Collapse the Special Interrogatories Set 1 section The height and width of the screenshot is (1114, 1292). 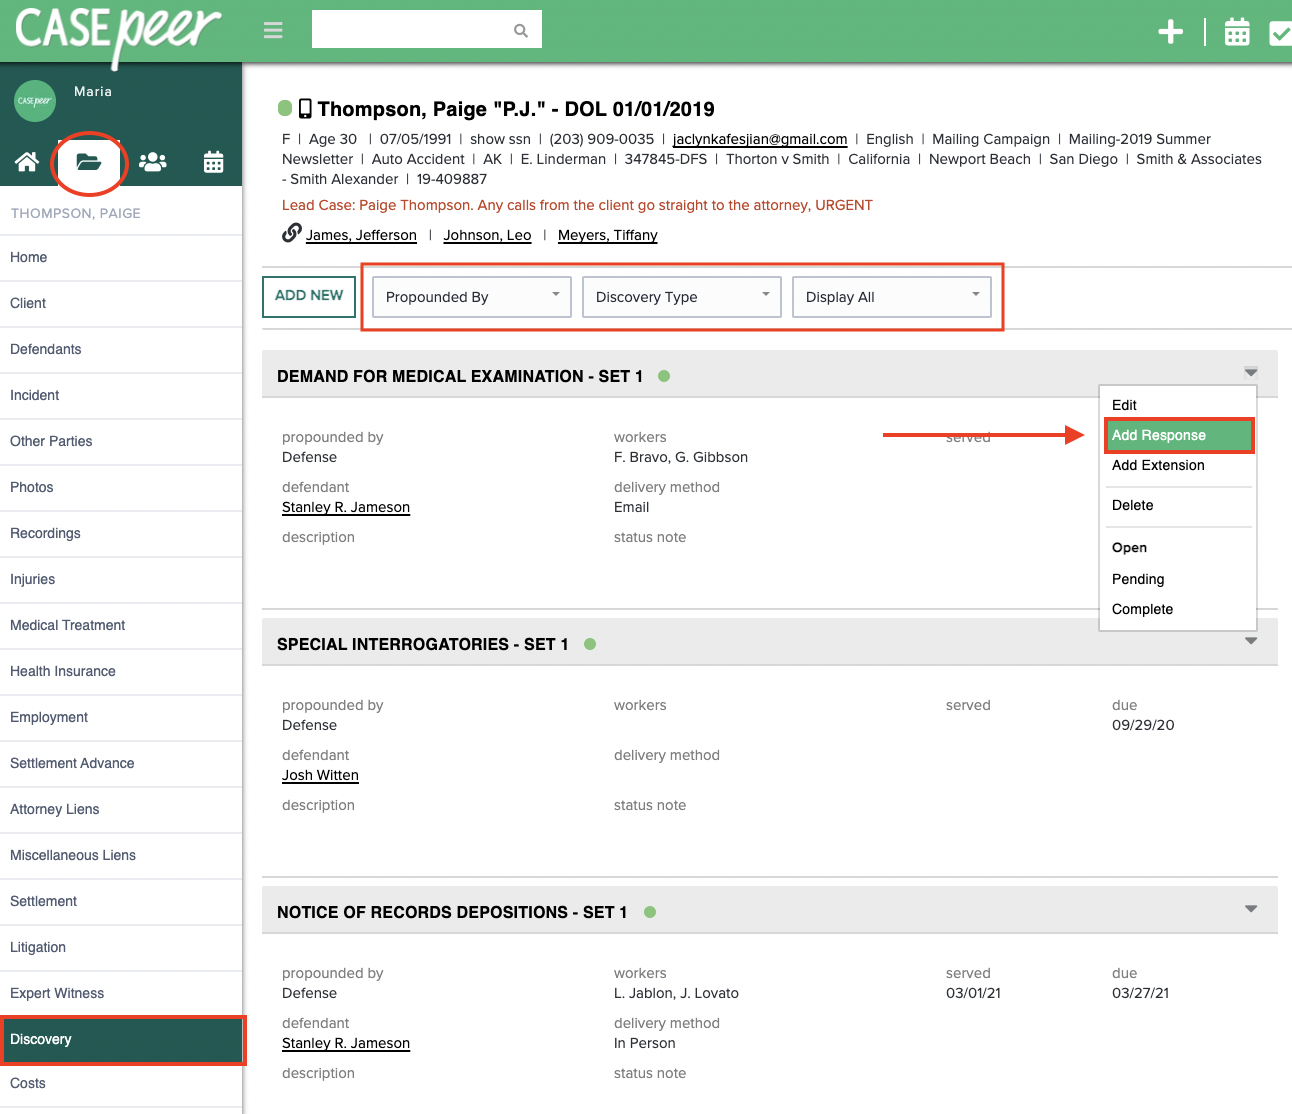click(x=1250, y=641)
